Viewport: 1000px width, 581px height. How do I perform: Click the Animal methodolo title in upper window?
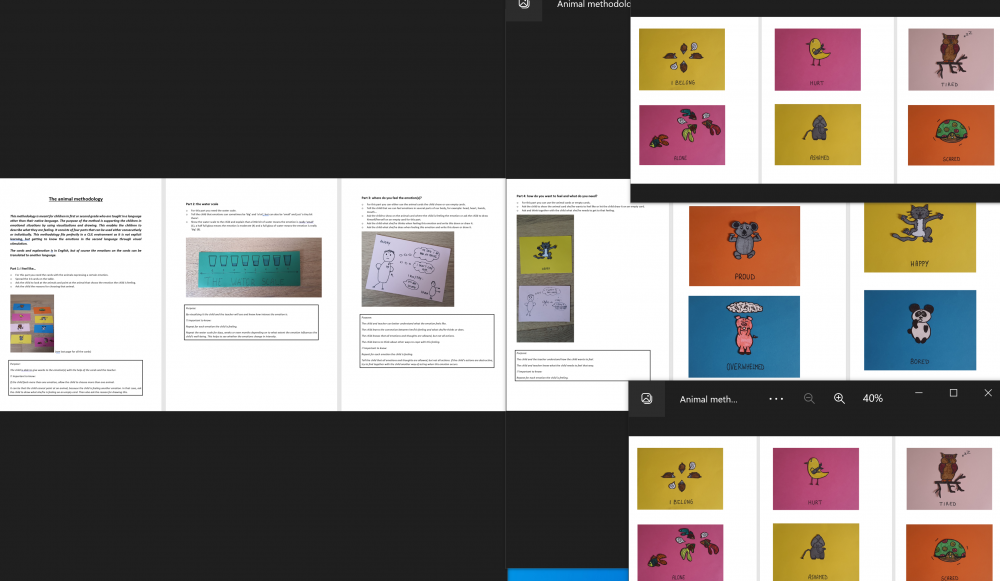coord(593,4)
